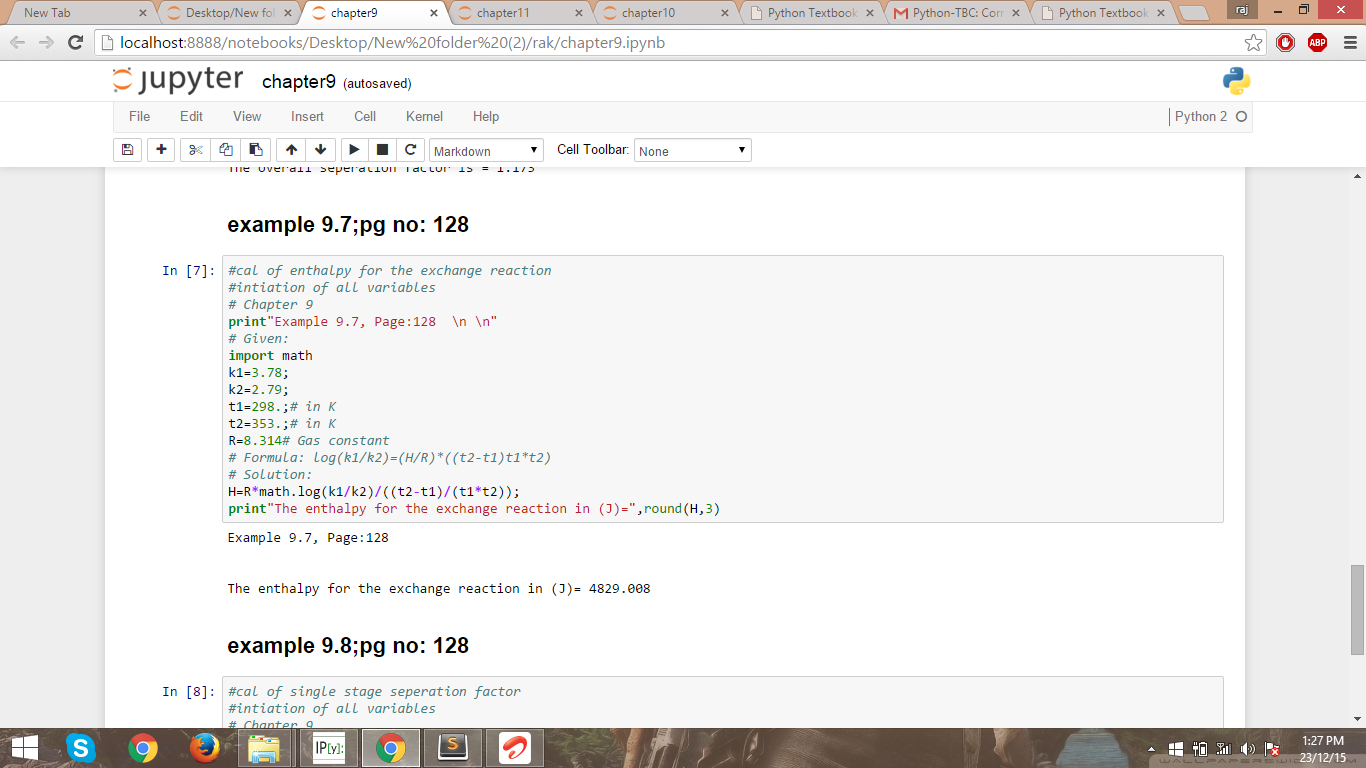Select the In [8] code cell editor
The height and width of the screenshot is (768, 1366).
click(722, 702)
